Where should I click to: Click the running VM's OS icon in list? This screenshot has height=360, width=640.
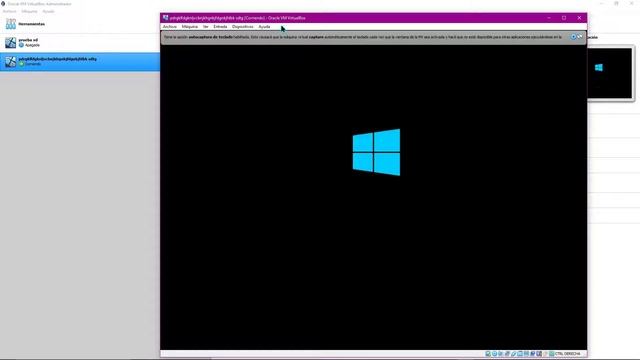[x=11, y=62]
